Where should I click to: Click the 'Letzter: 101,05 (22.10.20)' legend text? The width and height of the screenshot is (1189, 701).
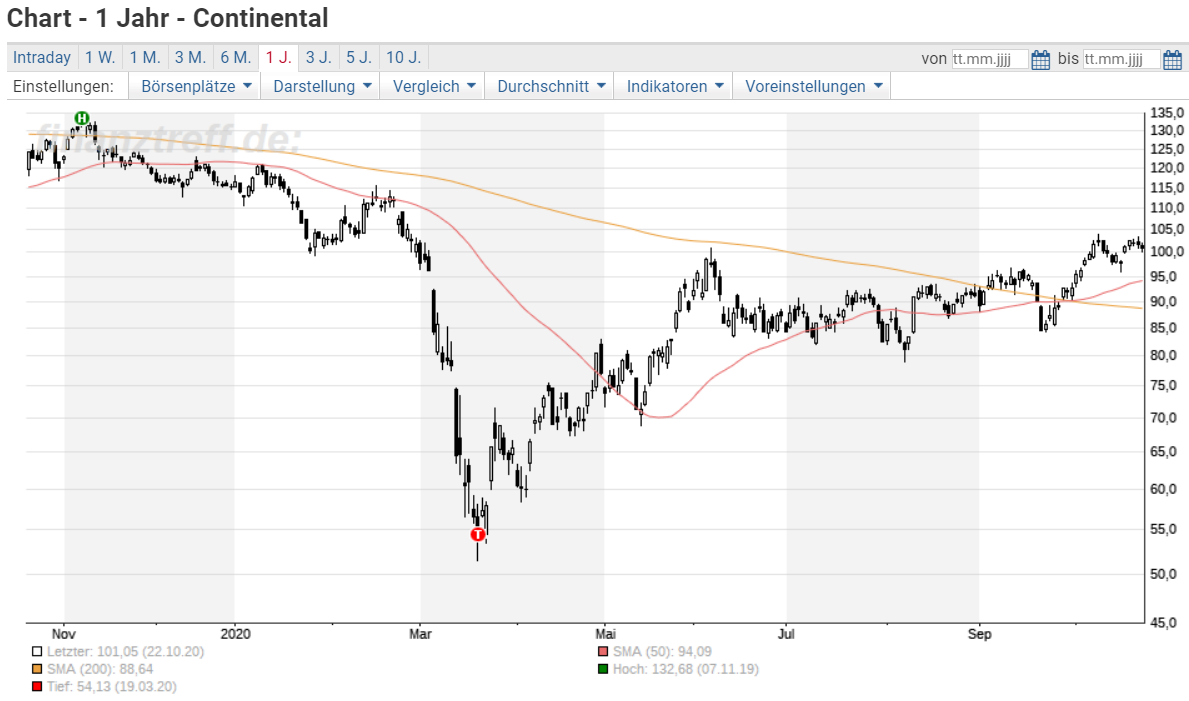click(x=125, y=652)
